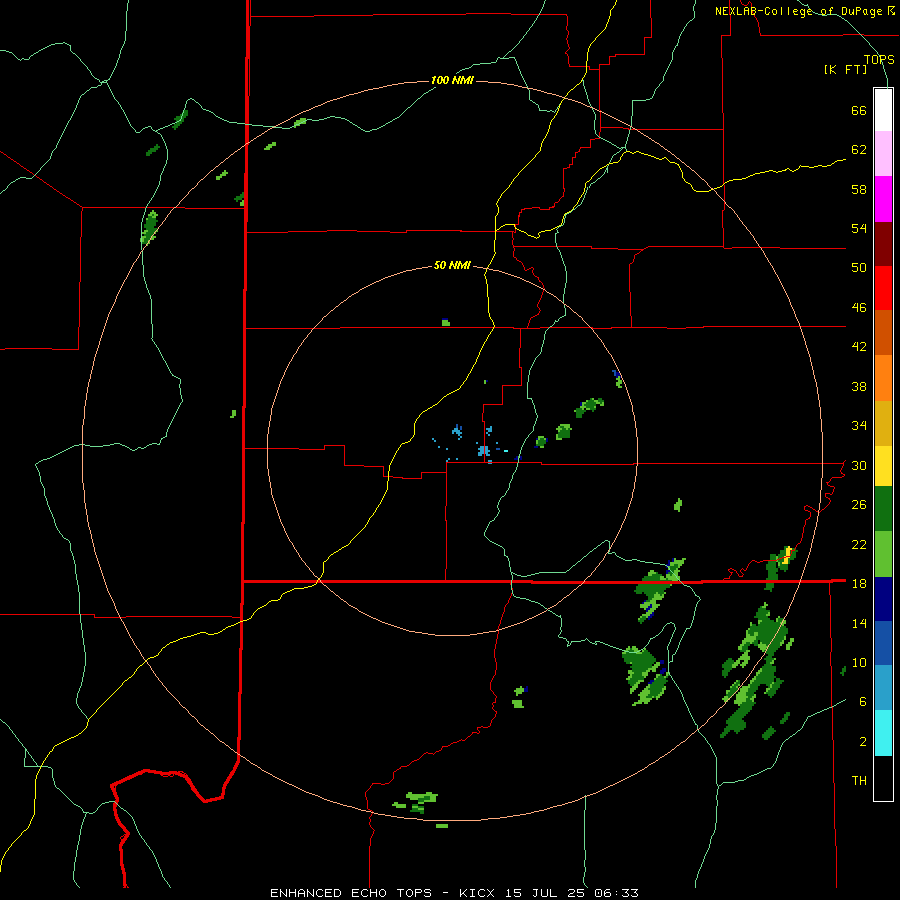The width and height of the screenshot is (900, 900).
Task: Click the NEXLAB-College of DuPage text
Action: click(800, 11)
